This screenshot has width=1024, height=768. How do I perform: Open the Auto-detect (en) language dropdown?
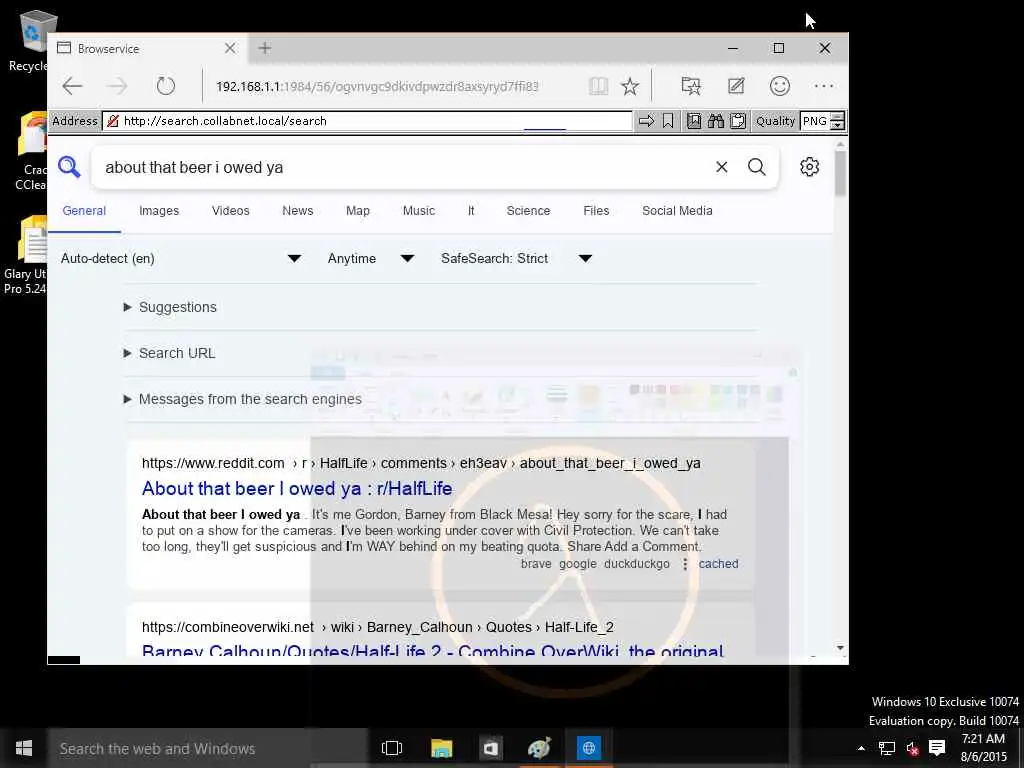point(181,259)
